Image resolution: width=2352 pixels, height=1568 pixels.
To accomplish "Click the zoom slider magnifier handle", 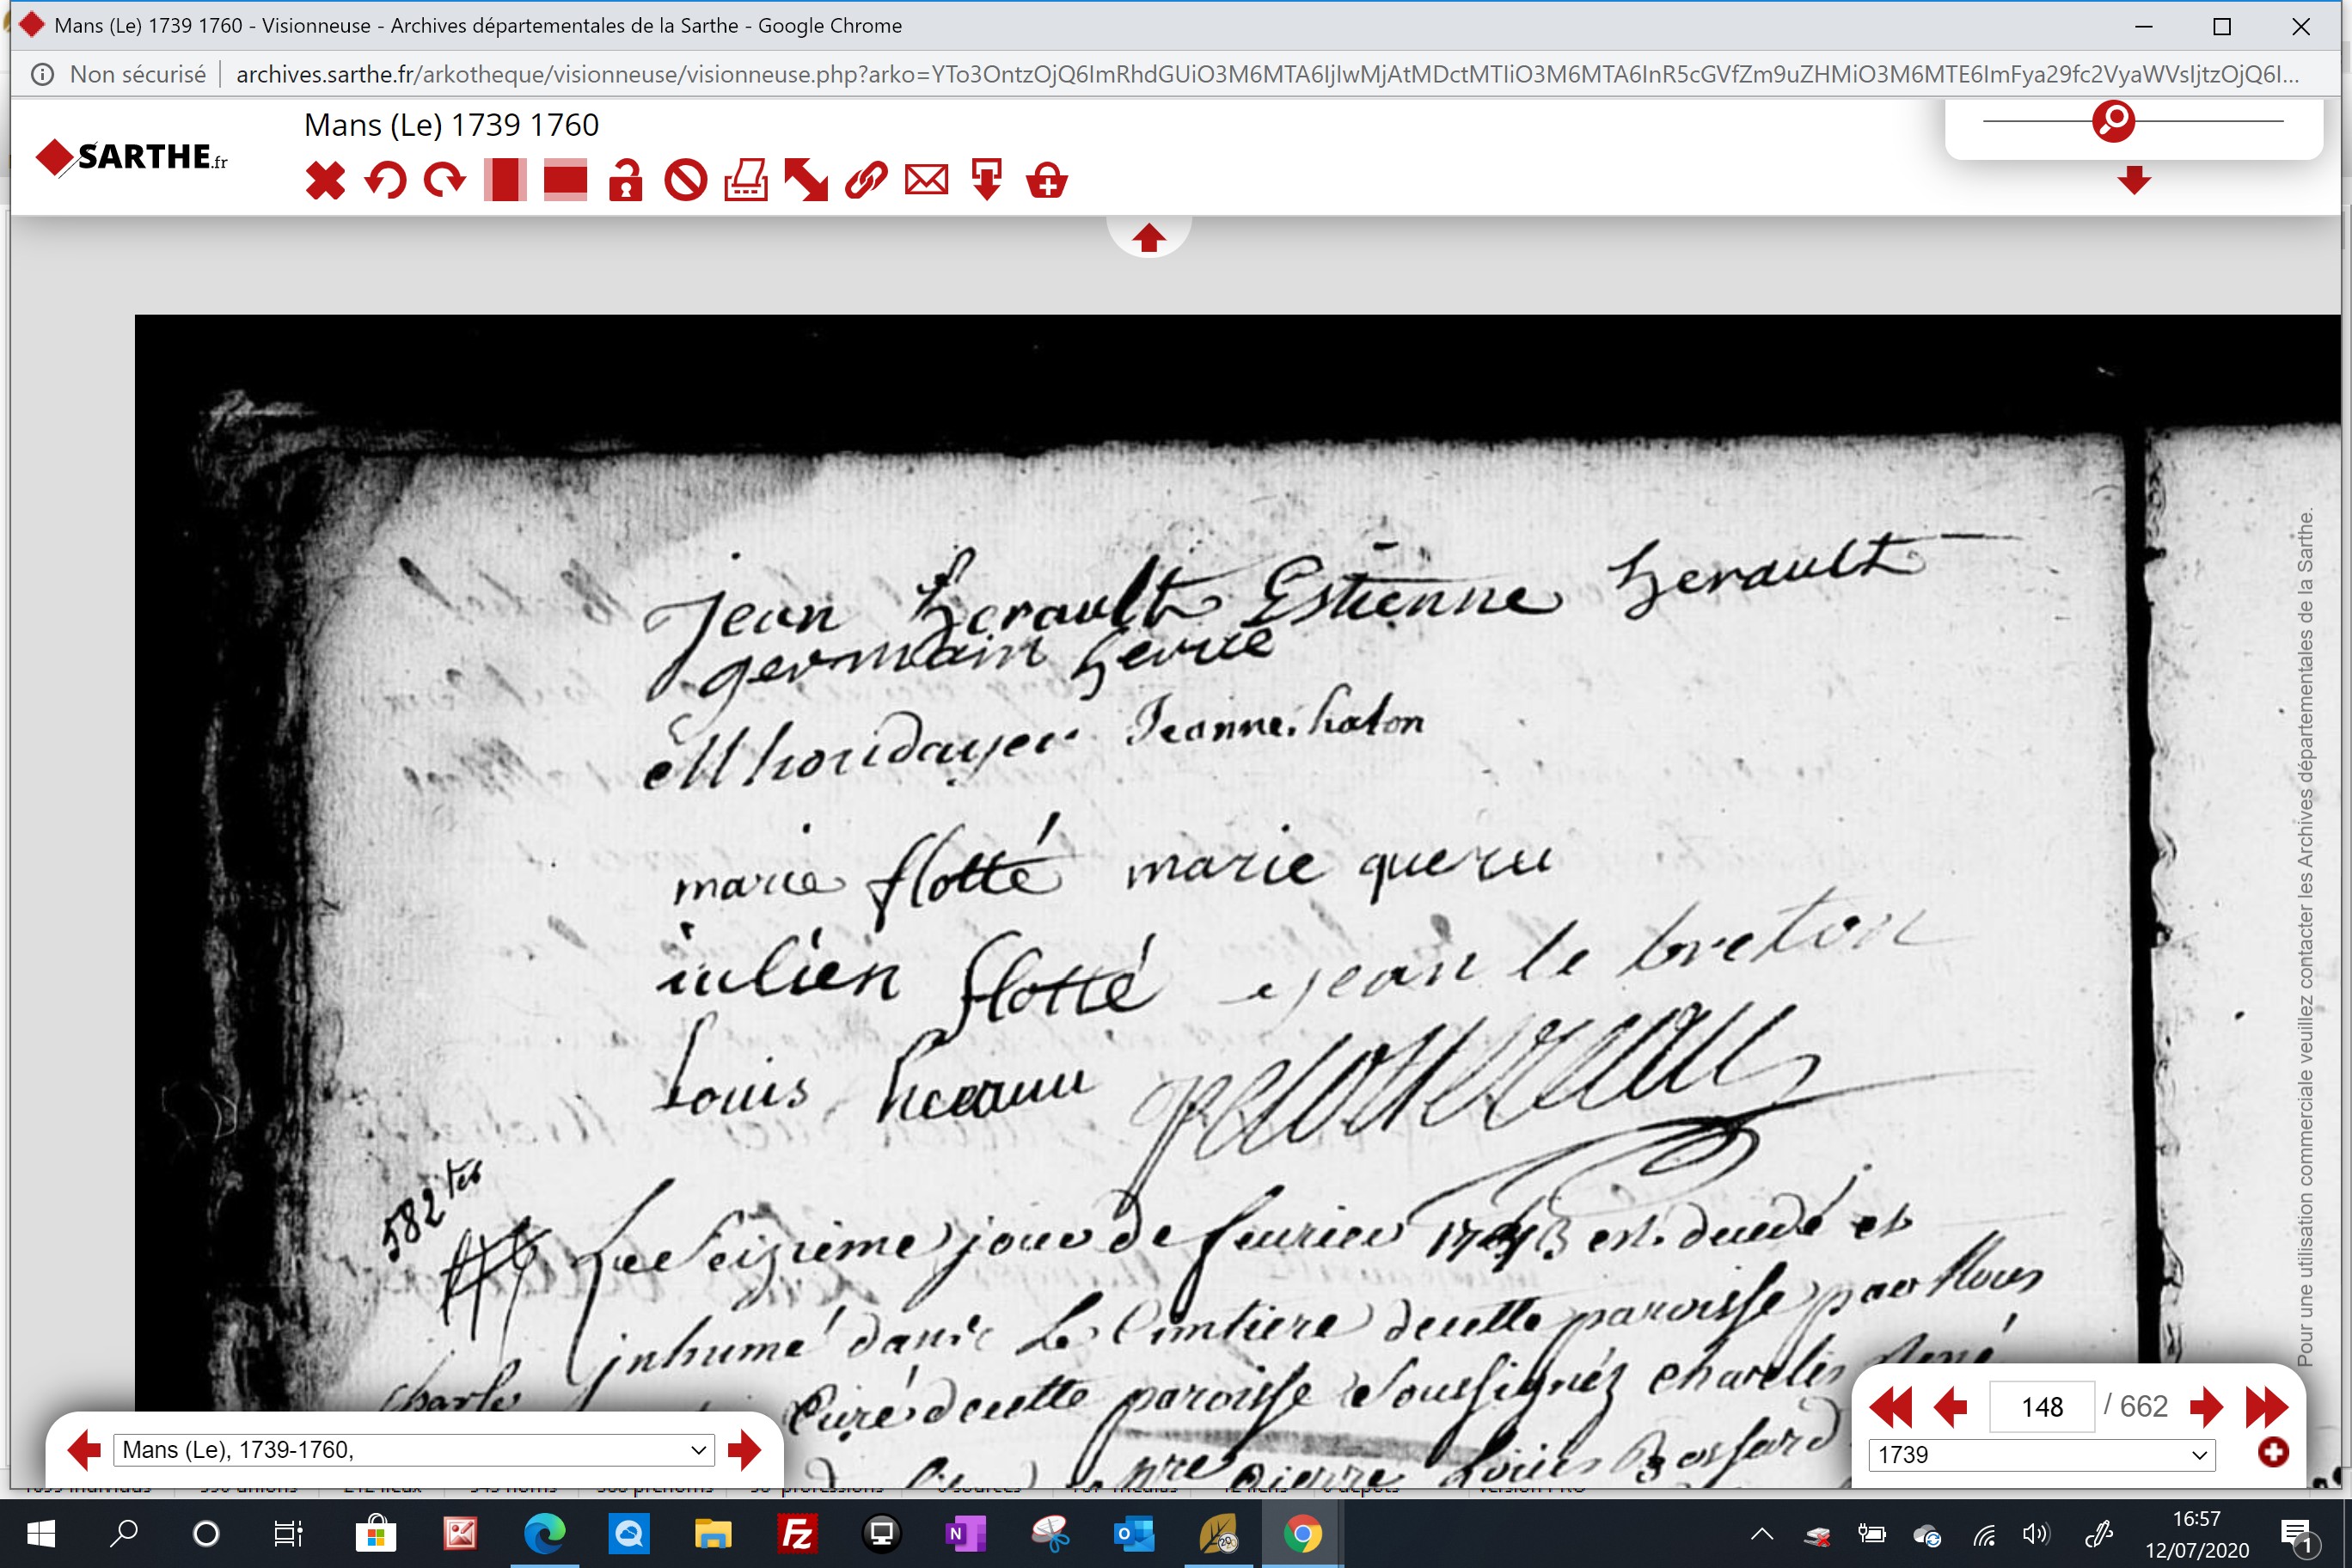I will pos(2113,121).
